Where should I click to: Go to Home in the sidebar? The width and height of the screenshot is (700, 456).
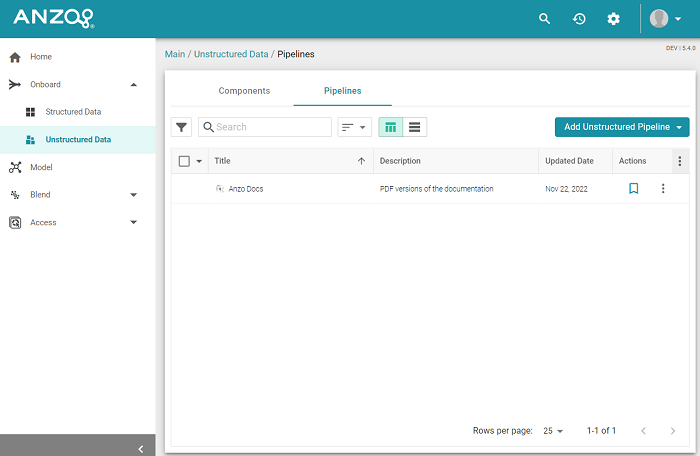pyautogui.click(x=41, y=57)
